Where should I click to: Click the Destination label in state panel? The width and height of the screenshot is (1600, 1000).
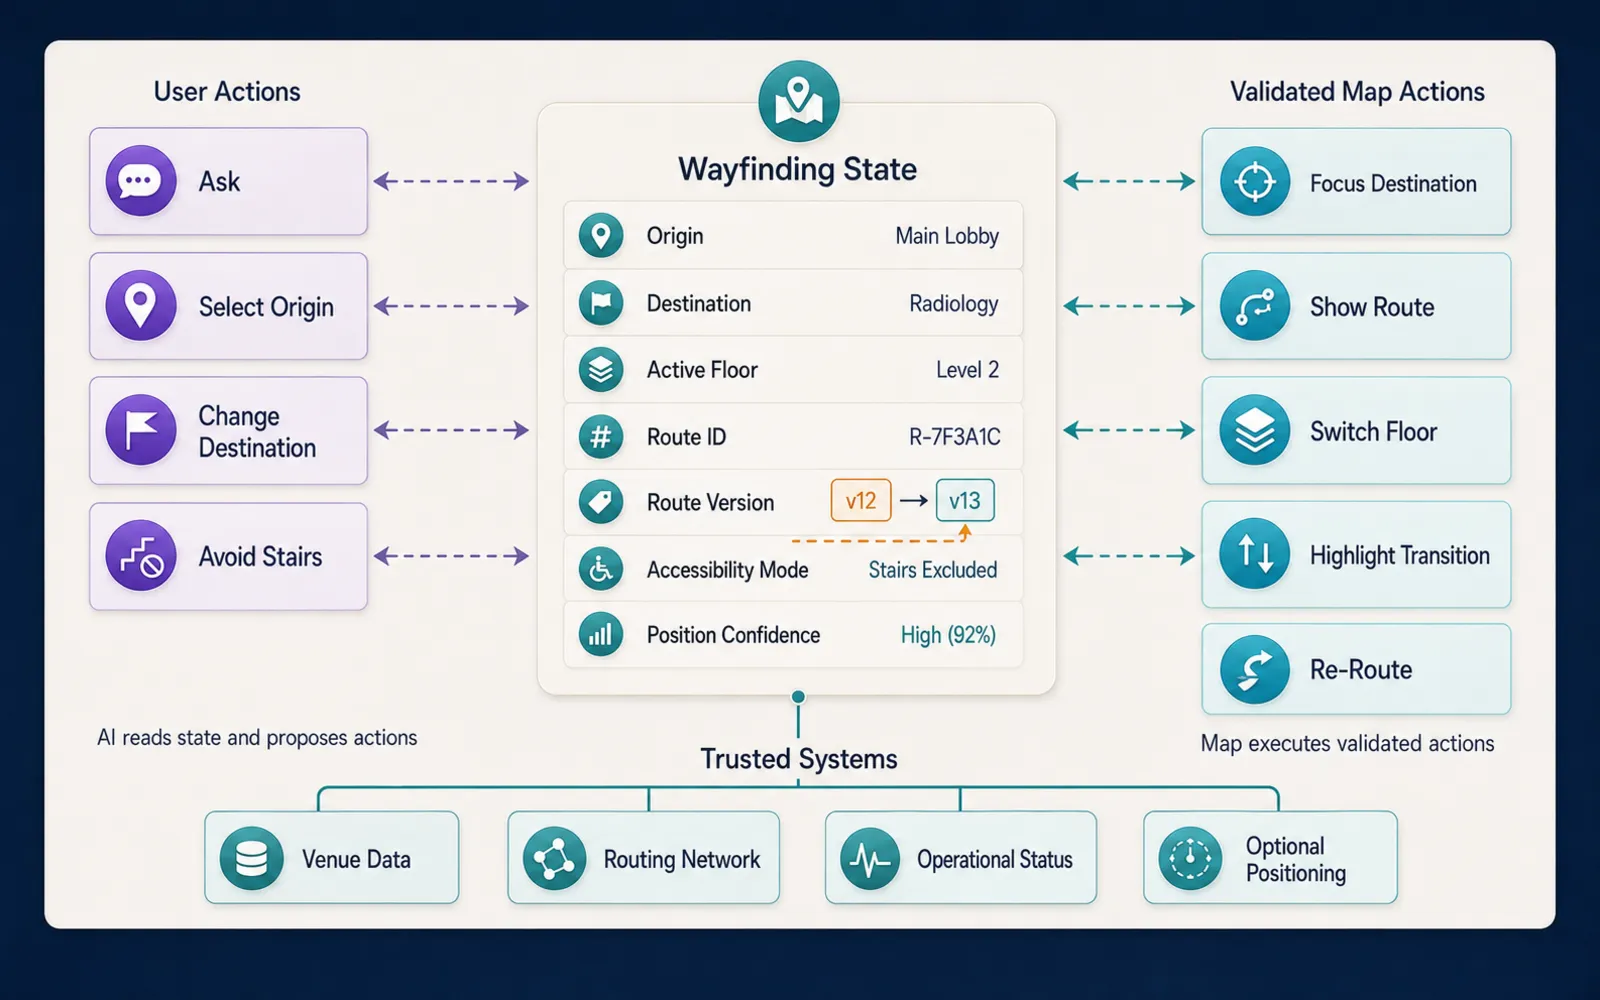click(698, 303)
